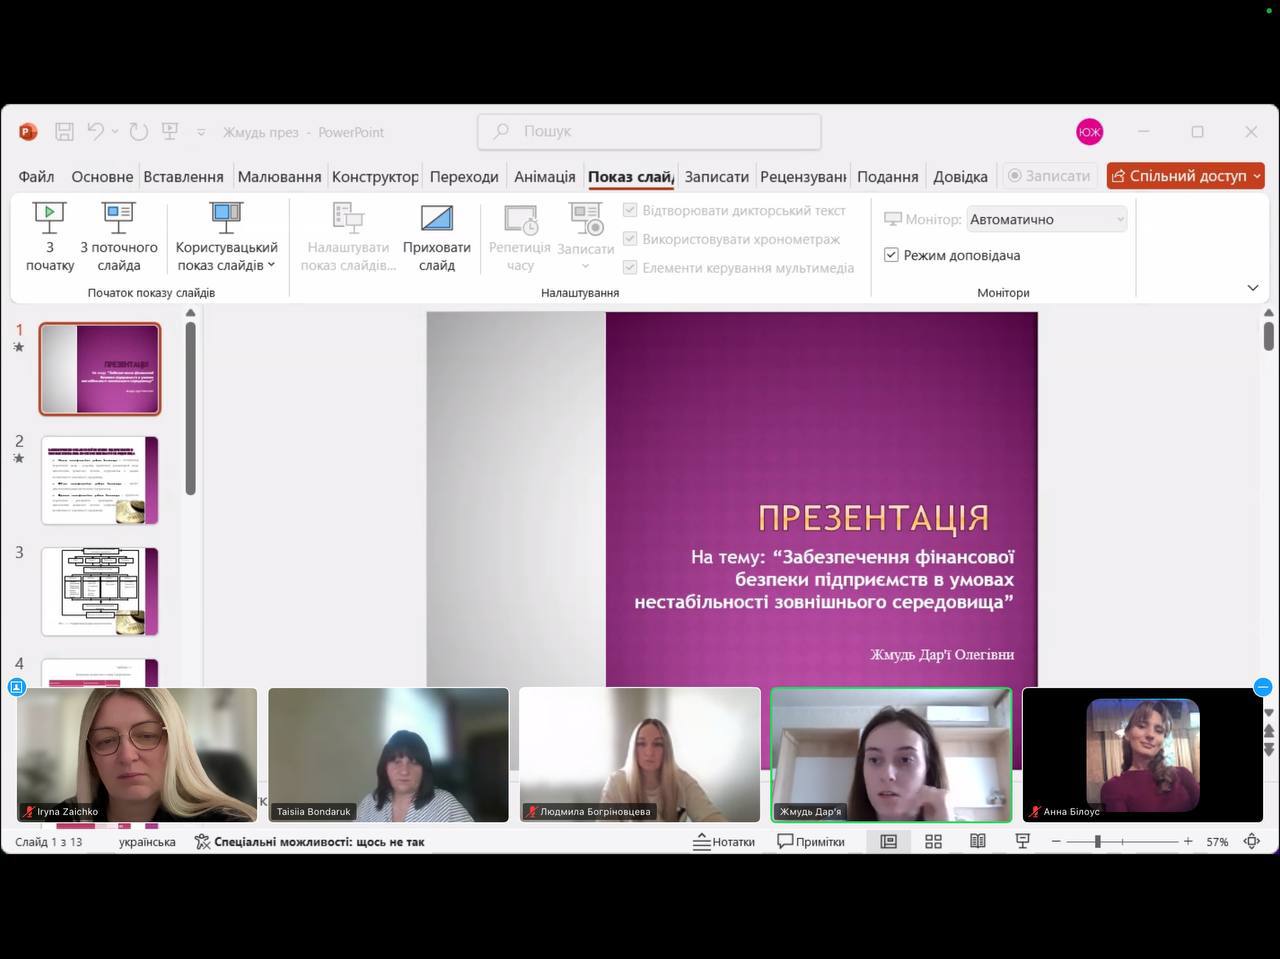Click the Hide Slide icon
The width and height of the screenshot is (1280, 959).
[436, 218]
